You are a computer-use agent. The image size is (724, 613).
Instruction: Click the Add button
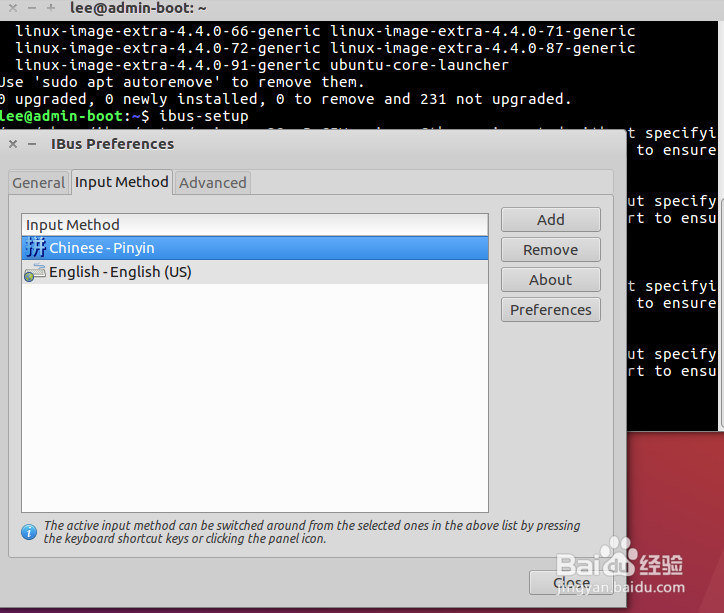[550, 220]
